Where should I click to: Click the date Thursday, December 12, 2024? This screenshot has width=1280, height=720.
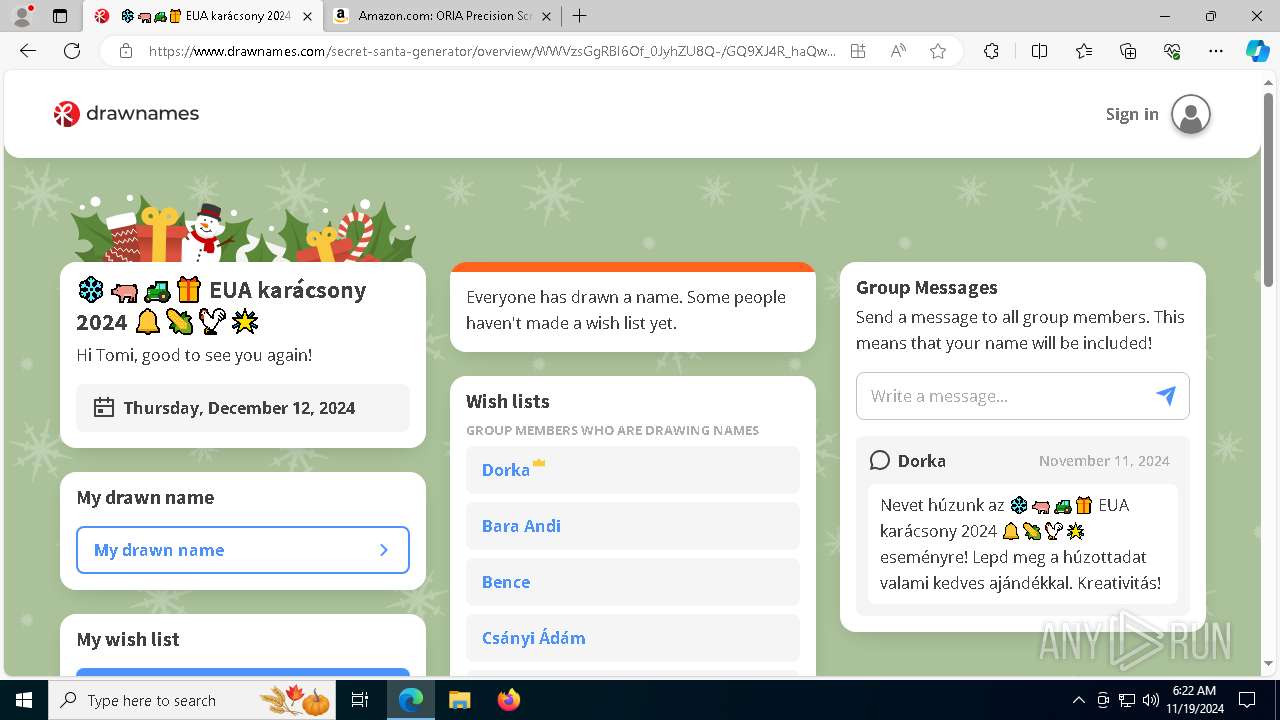point(240,408)
